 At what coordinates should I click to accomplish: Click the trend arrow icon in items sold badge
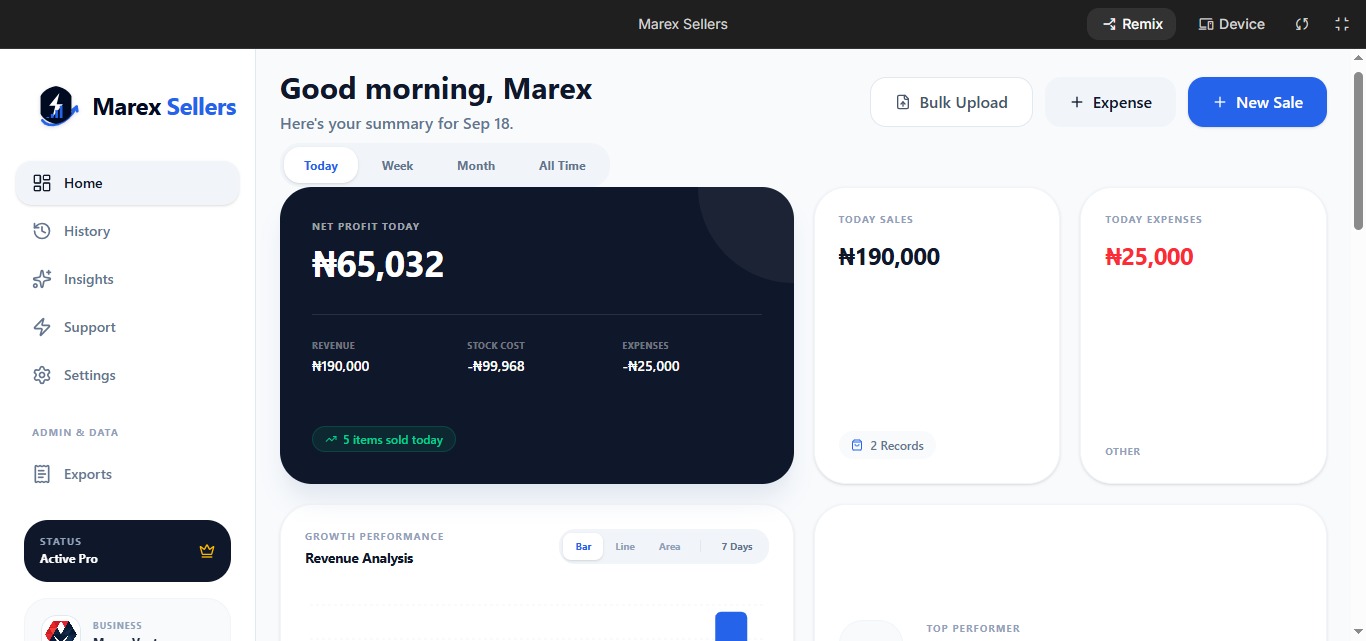tap(331, 439)
